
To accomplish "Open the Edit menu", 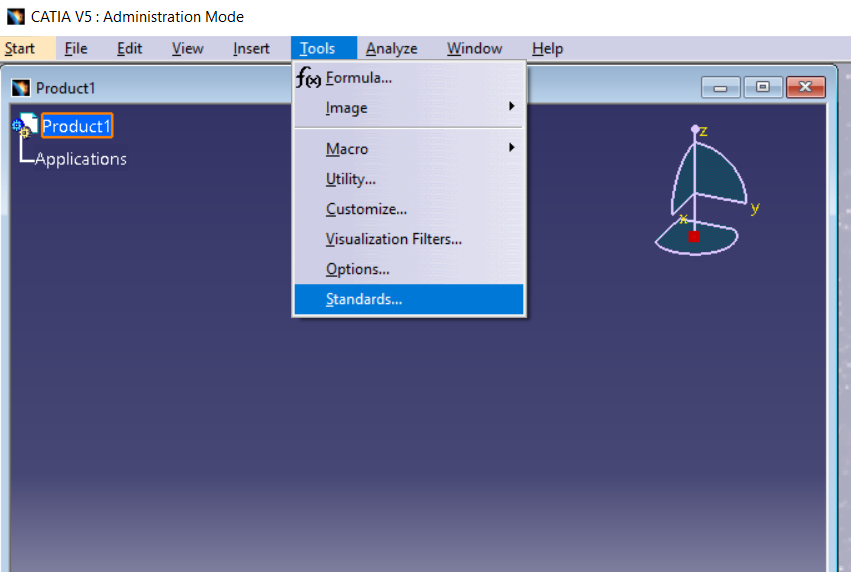I will coord(129,49).
